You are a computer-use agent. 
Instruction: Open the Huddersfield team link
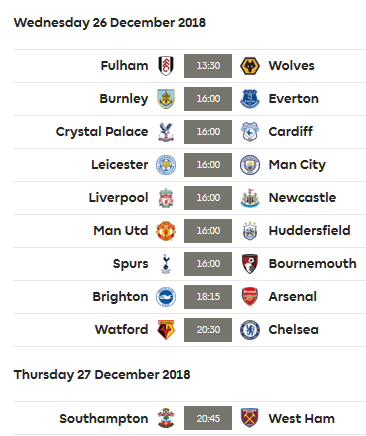tap(309, 230)
